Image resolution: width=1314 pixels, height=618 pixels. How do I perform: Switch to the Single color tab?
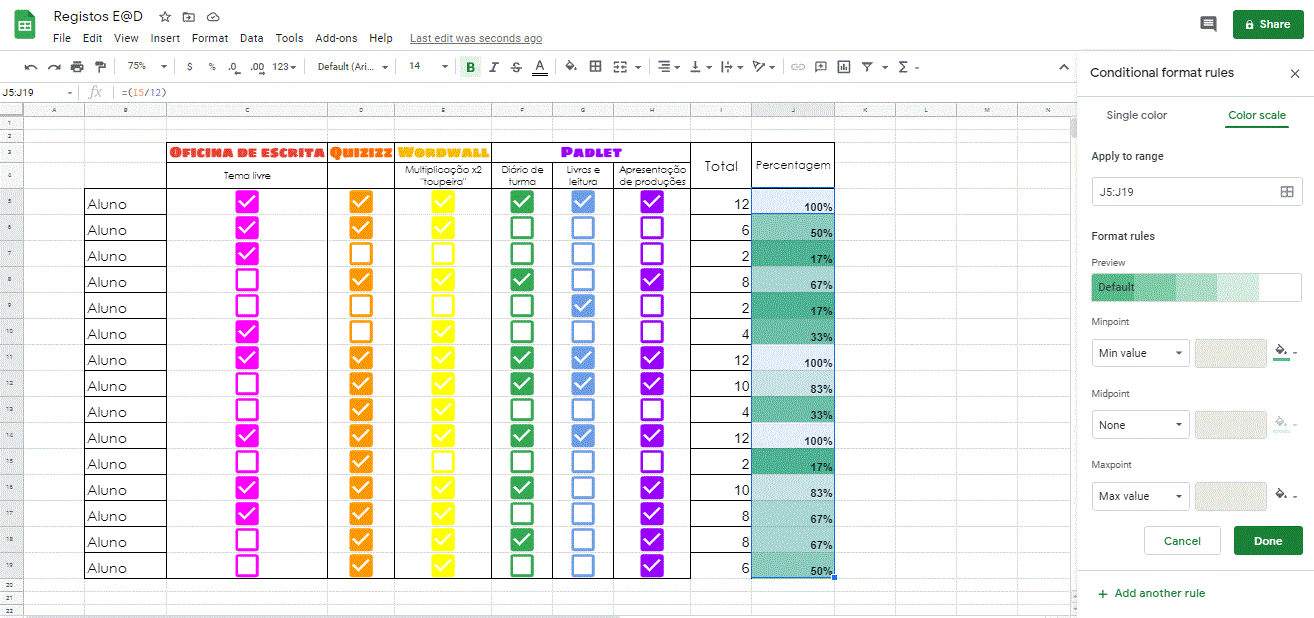tap(1136, 115)
